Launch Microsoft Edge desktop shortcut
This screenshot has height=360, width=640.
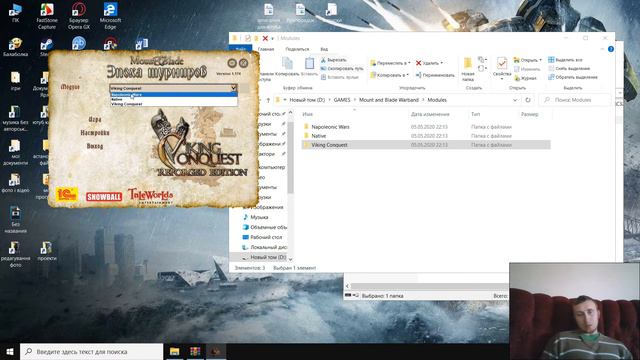(x=110, y=16)
